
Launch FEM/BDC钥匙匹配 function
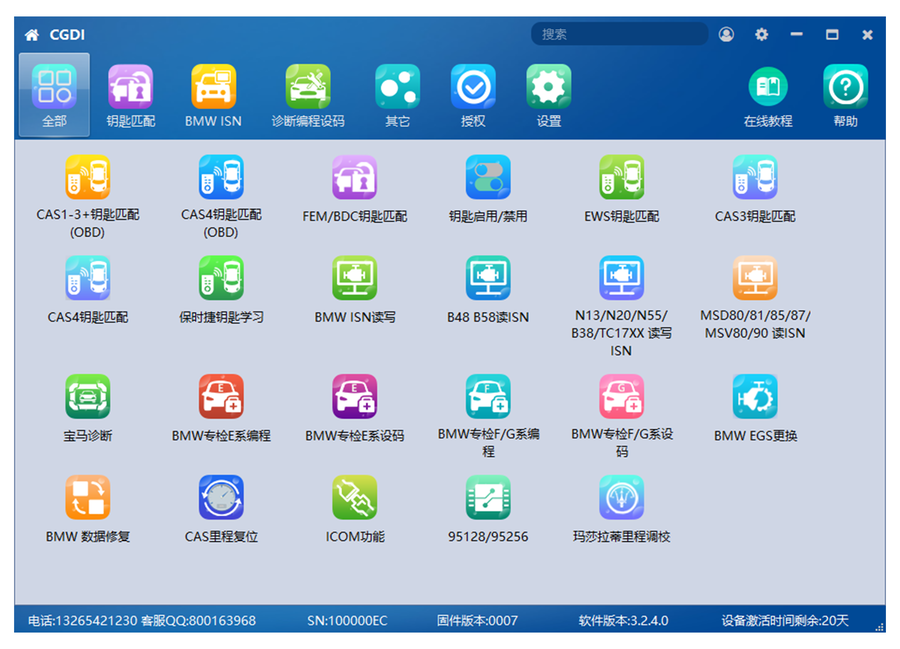coord(354,178)
